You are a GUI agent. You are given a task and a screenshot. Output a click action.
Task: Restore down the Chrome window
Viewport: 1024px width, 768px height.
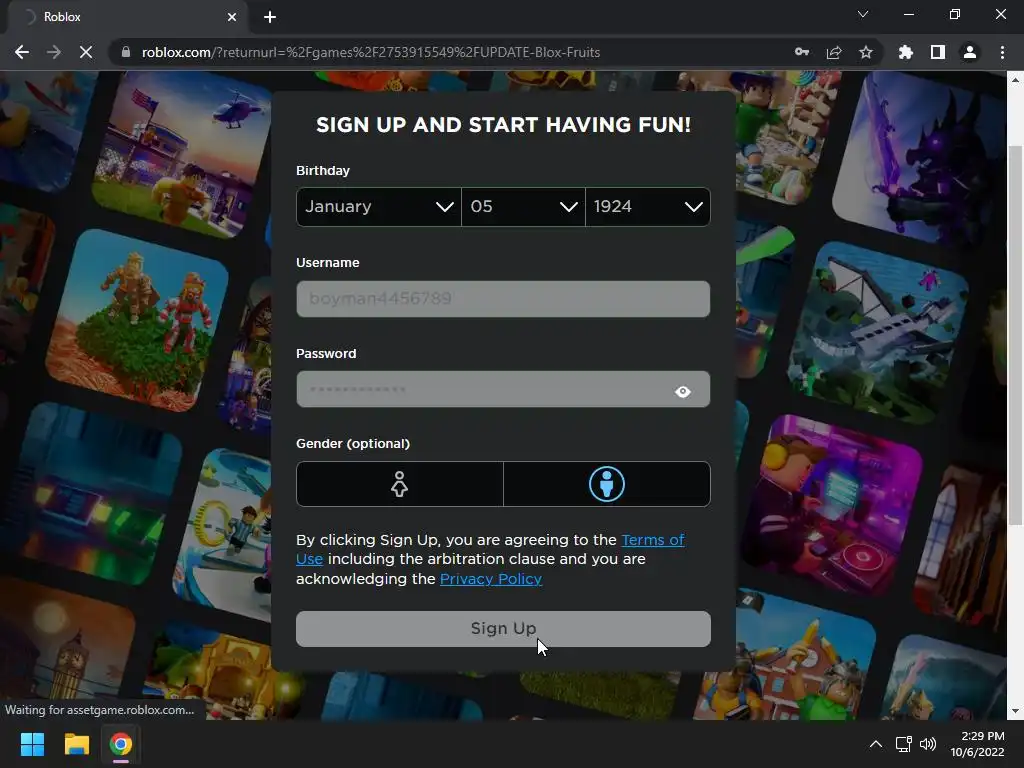(955, 14)
